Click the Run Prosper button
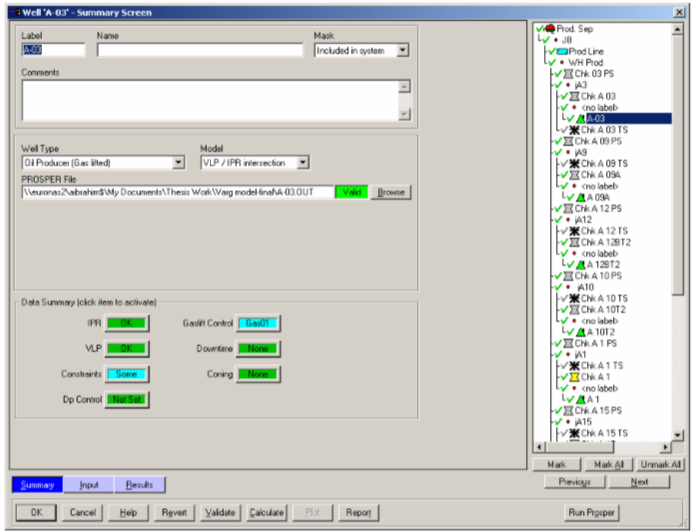This screenshot has height=532, width=694. [591, 513]
